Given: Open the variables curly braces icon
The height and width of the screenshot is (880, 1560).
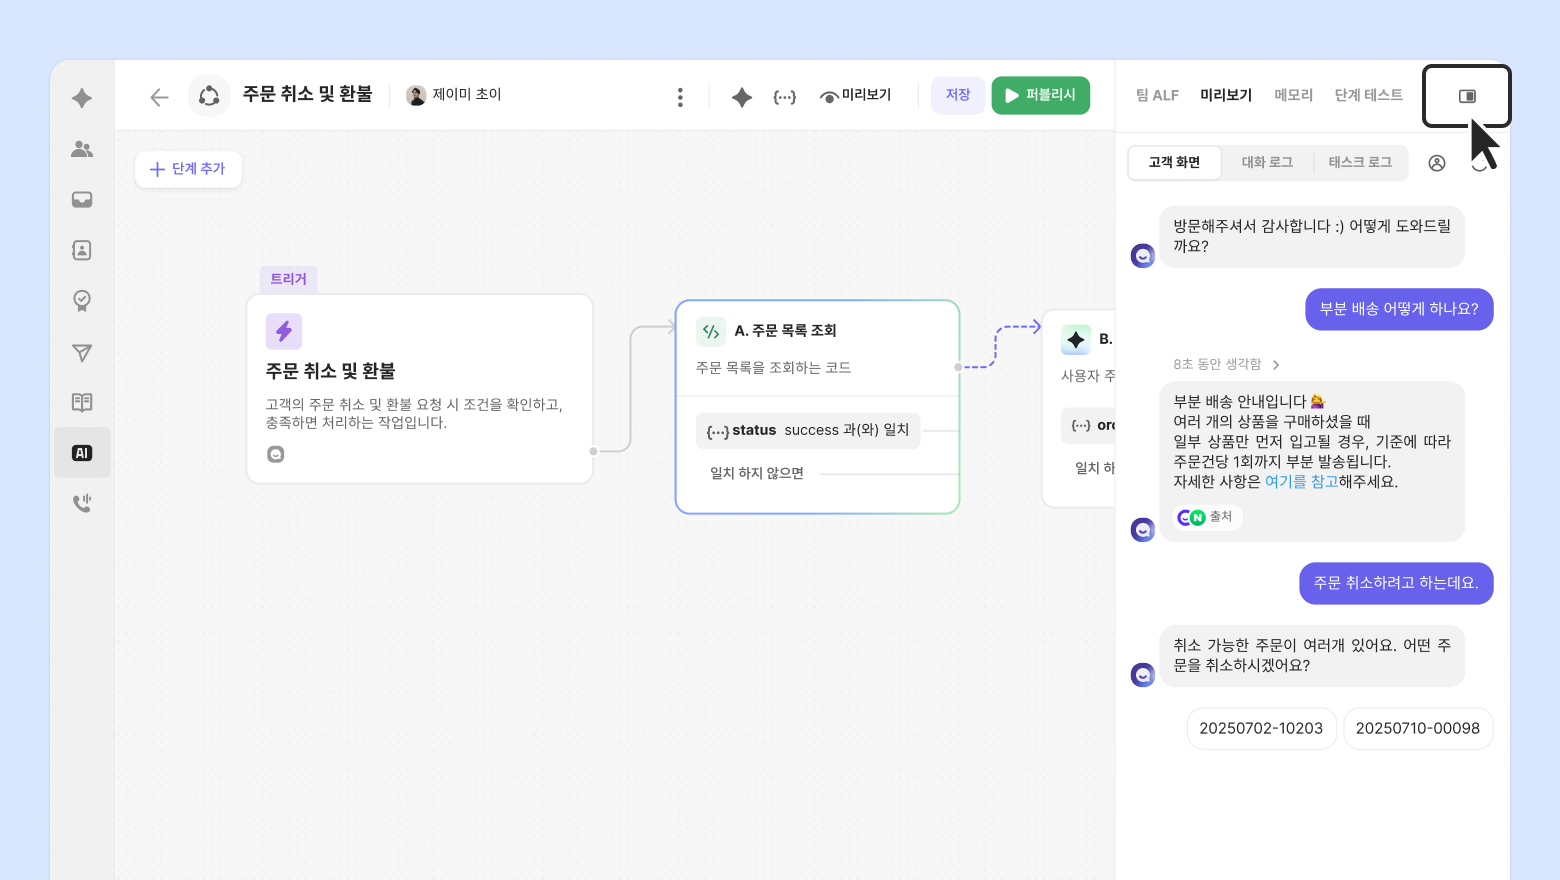Looking at the screenshot, I should click(785, 97).
